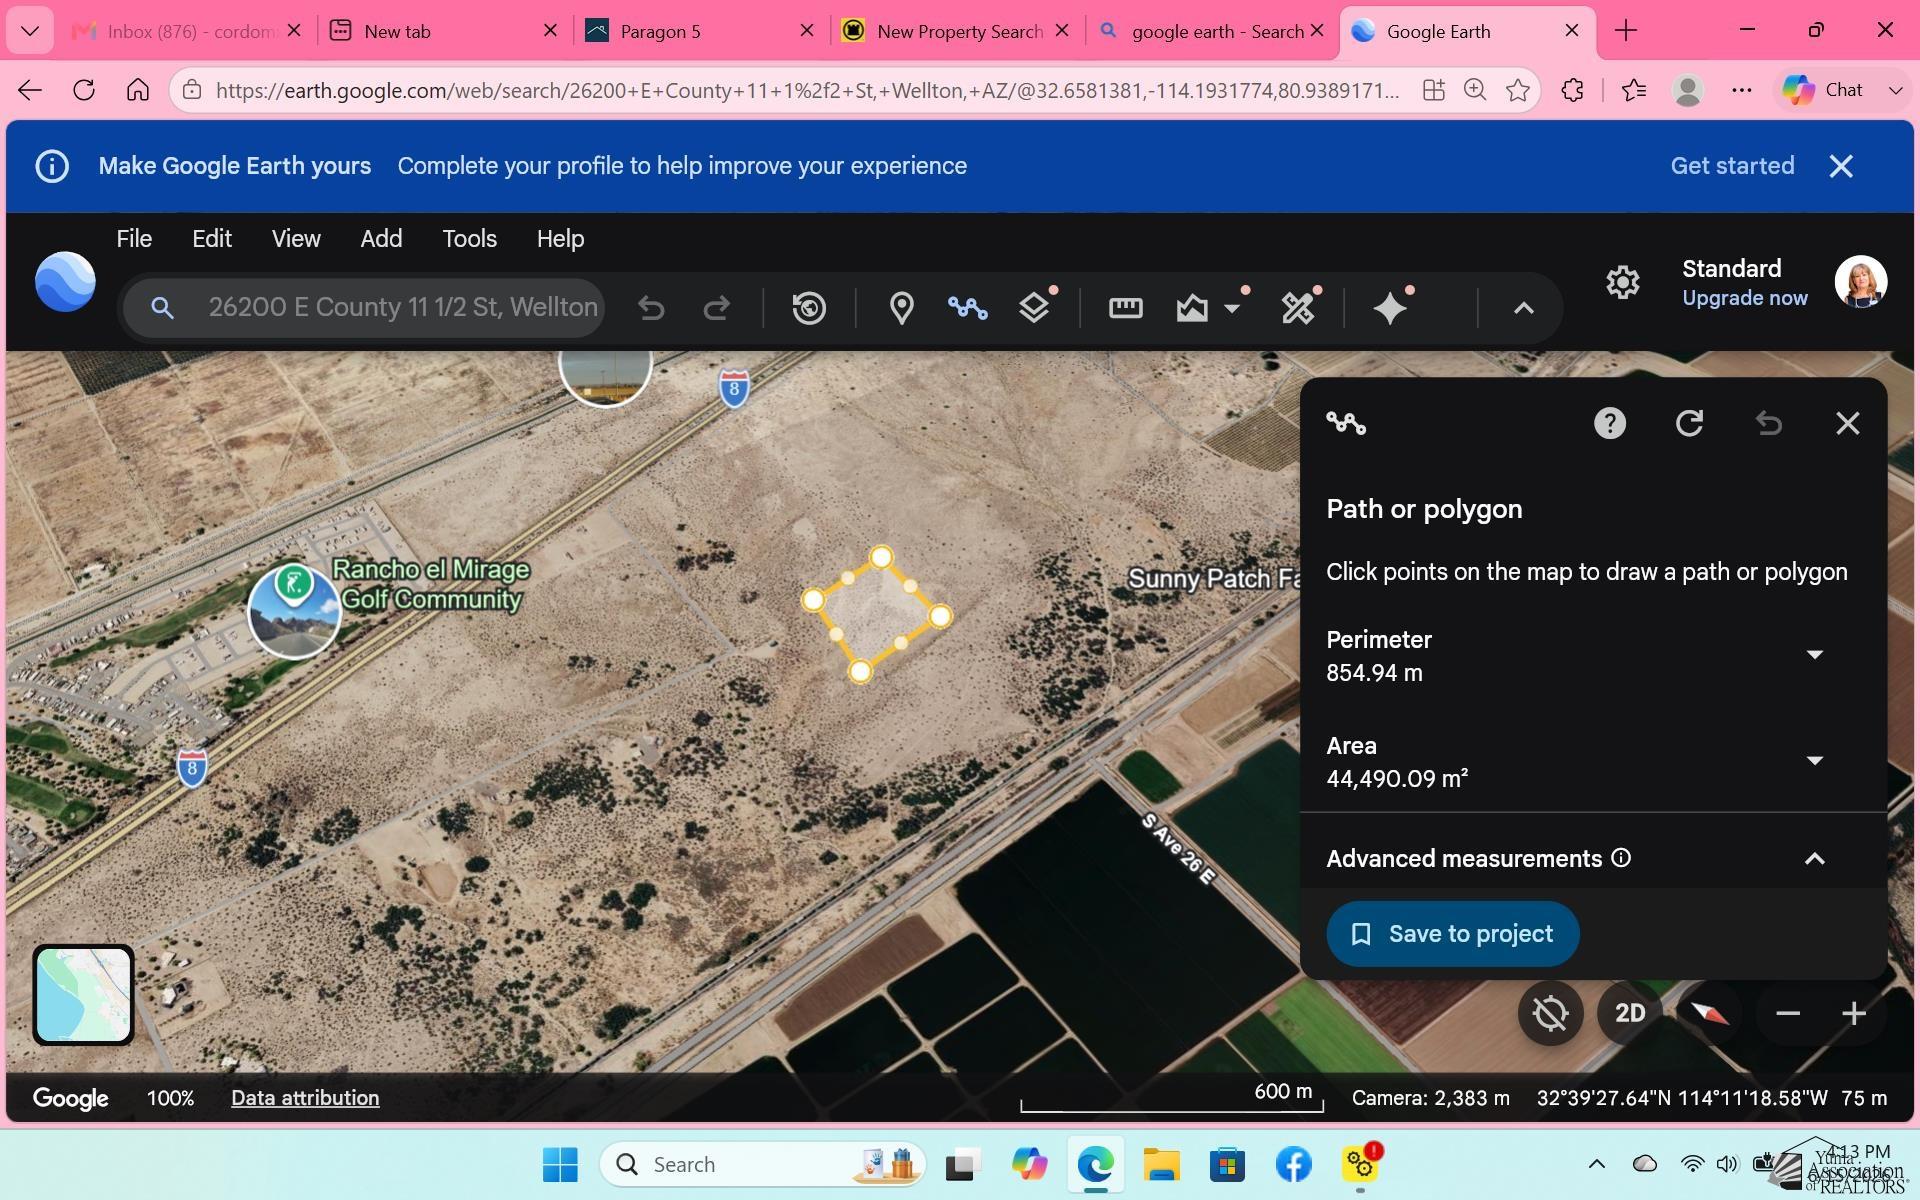Click the toolbar undo arrow
The image size is (1920, 1200).
point(651,308)
